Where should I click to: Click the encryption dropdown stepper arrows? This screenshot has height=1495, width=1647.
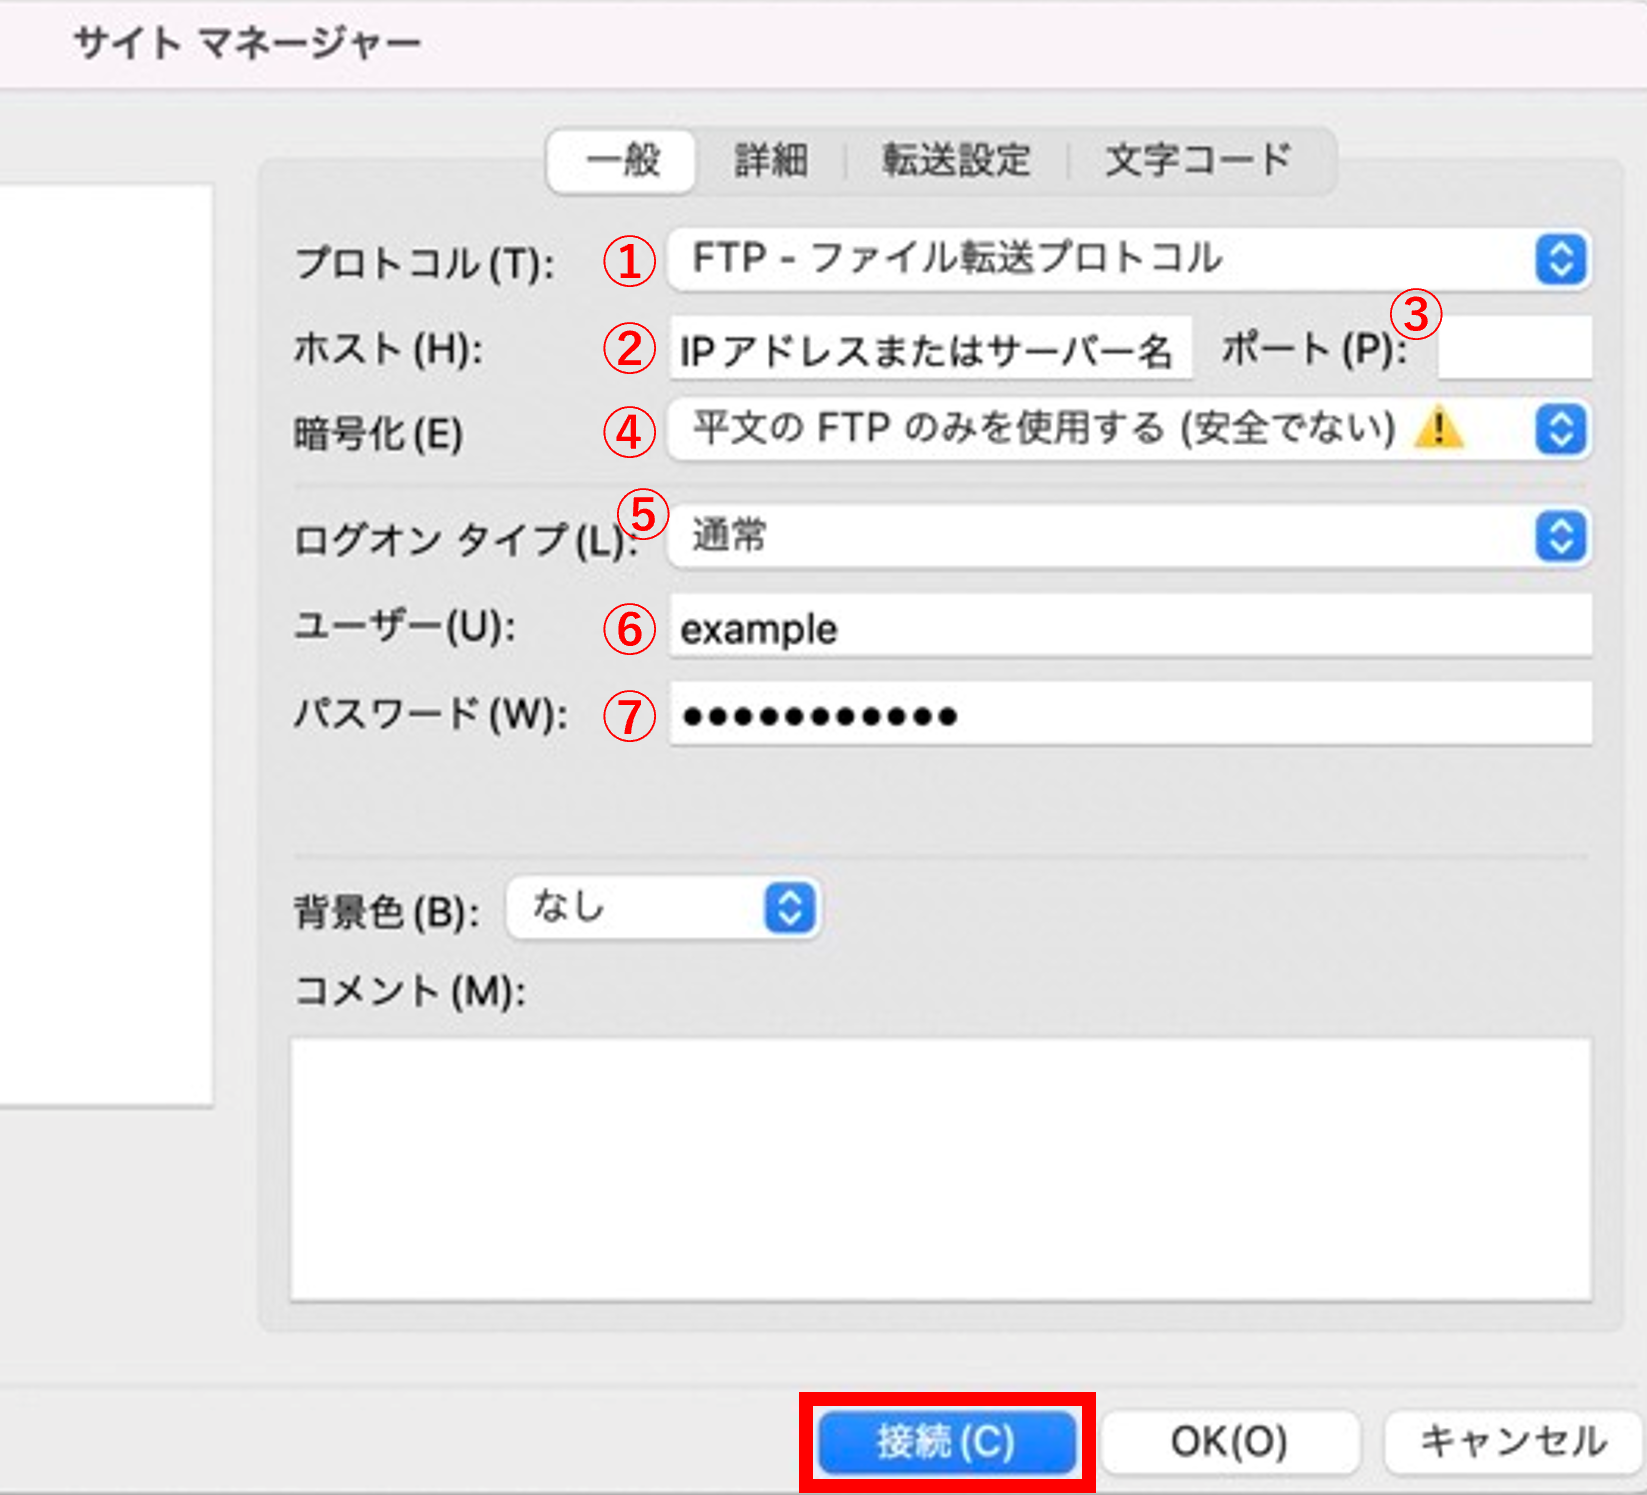coord(1560,430)
